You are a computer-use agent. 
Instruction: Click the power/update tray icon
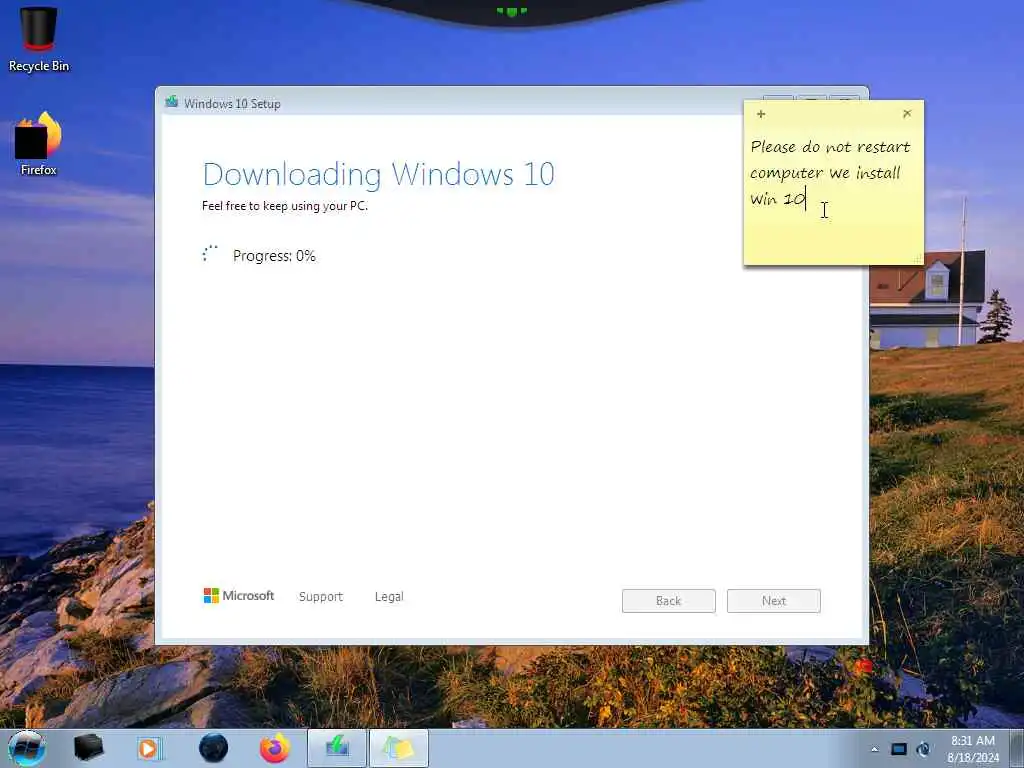tap(923, 749)
